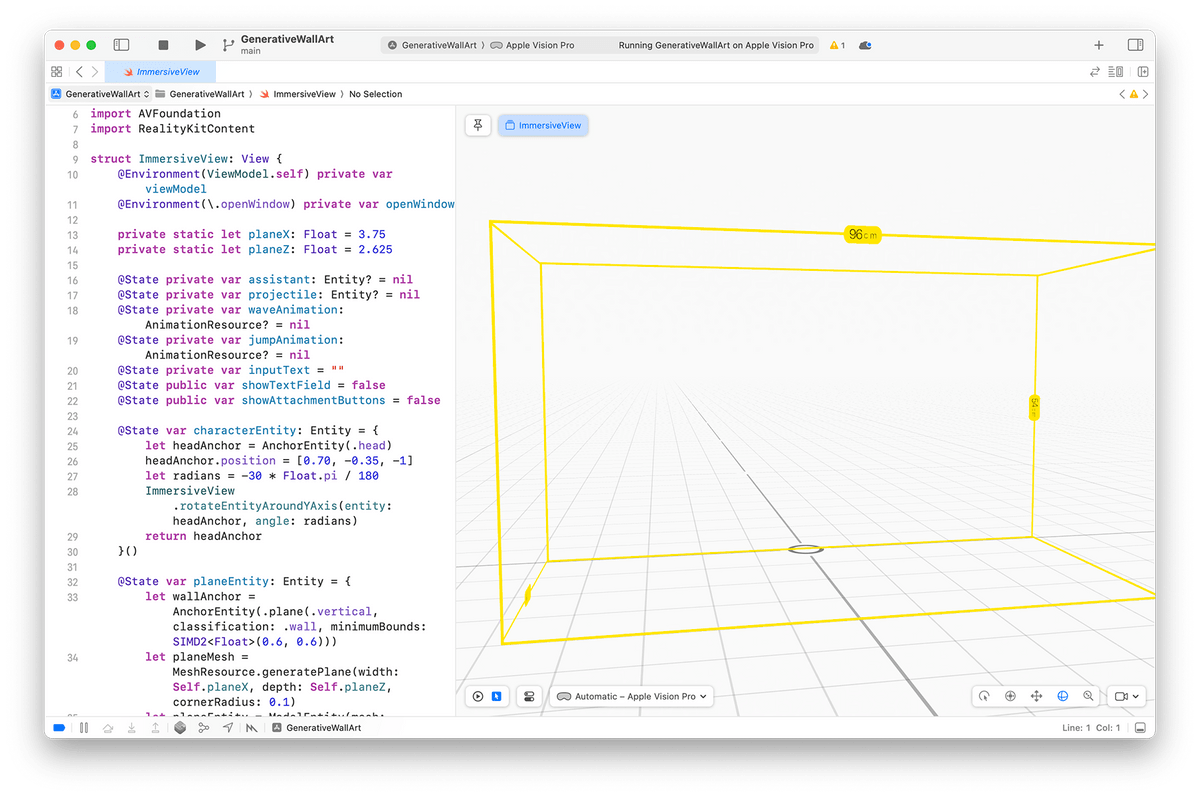Click the 96 cm dimension label
The height and width of the screenshot is (797, 1200).
[862, 234]
